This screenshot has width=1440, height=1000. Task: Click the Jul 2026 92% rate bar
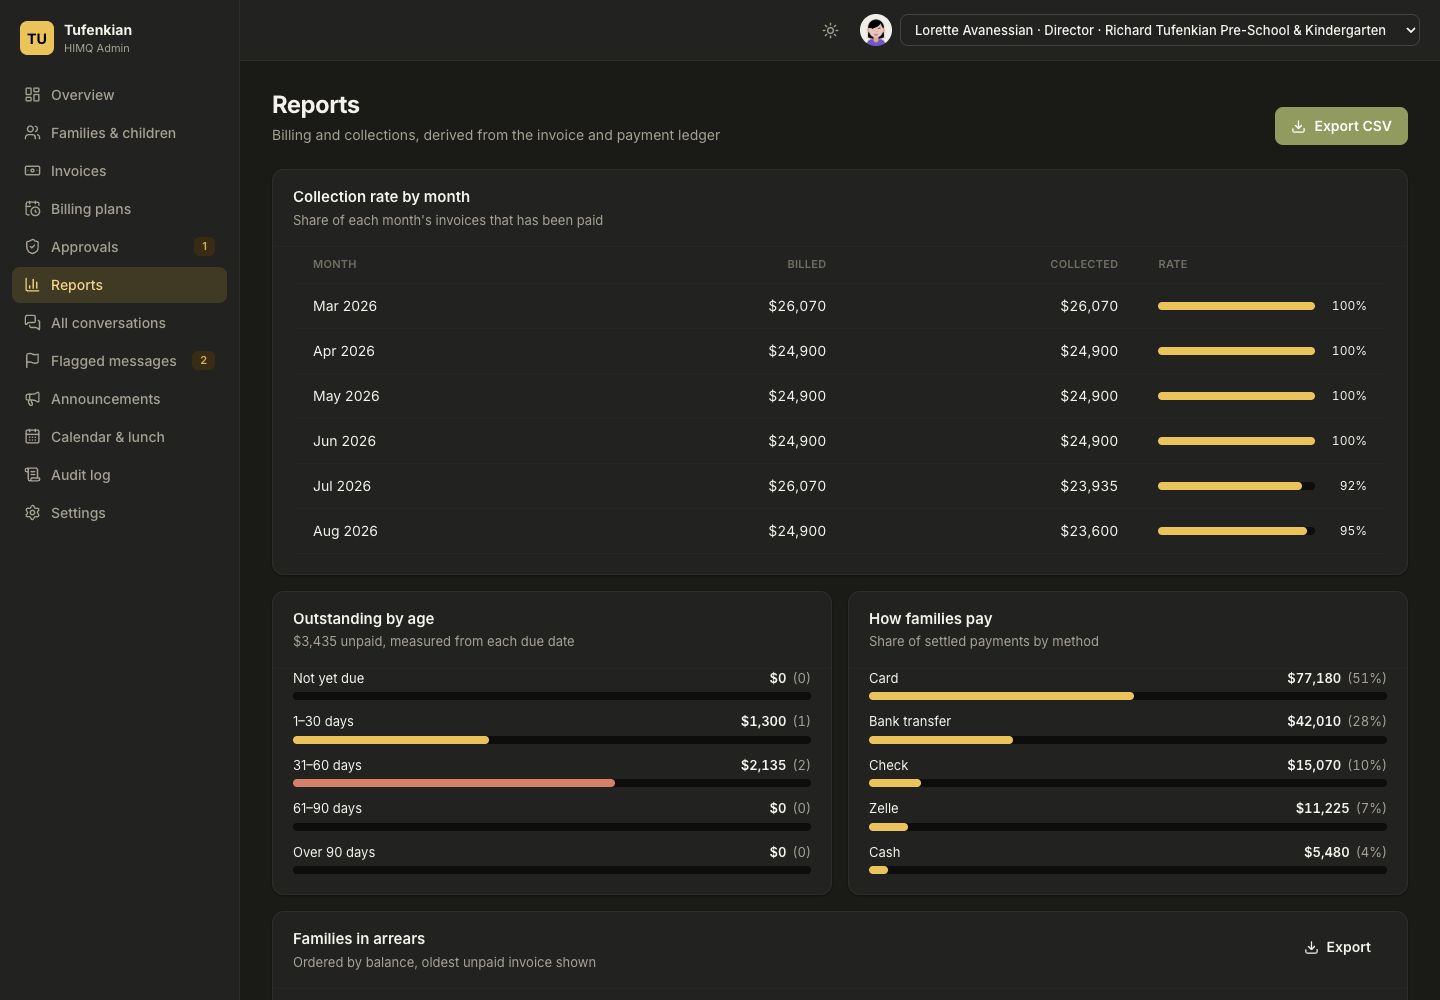click(1236, 486)
